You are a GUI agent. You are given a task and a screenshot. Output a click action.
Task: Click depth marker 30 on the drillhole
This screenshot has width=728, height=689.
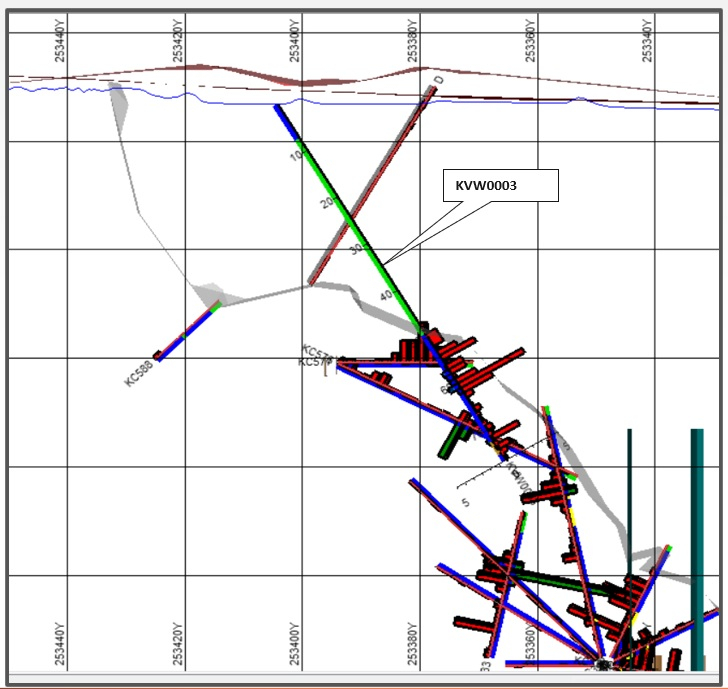tap(355, 250)
